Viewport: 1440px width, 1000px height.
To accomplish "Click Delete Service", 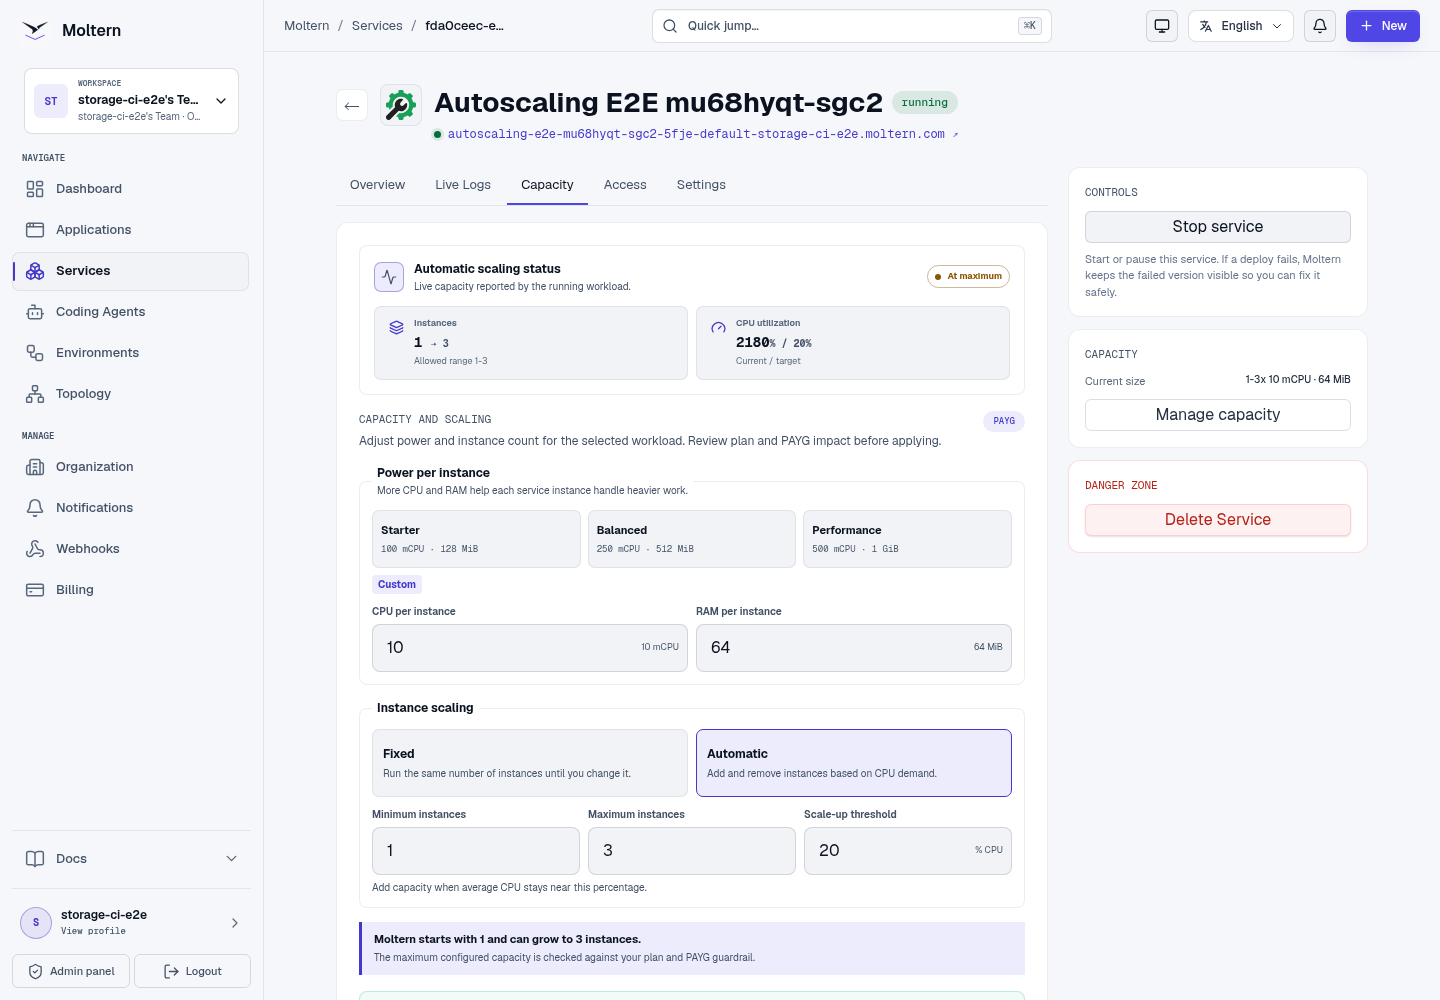I will 1218,520.
